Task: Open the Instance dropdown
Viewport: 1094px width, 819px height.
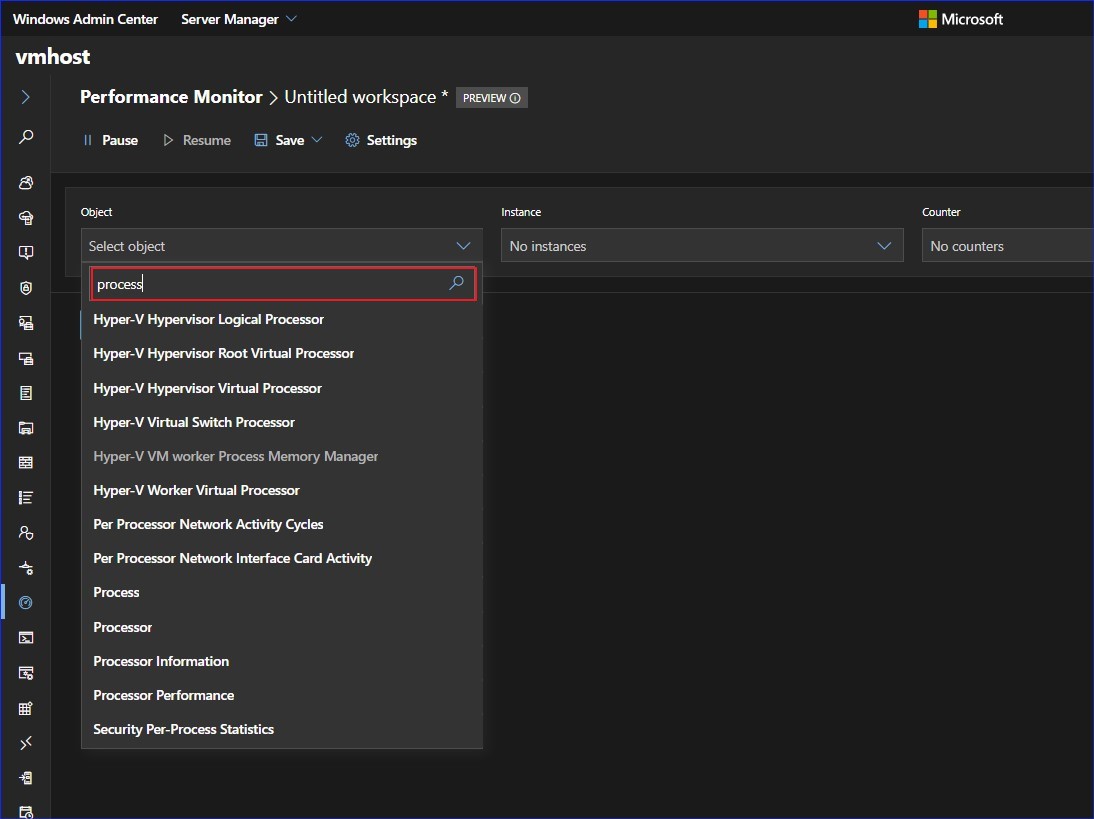Action: [x=702, y=246]
